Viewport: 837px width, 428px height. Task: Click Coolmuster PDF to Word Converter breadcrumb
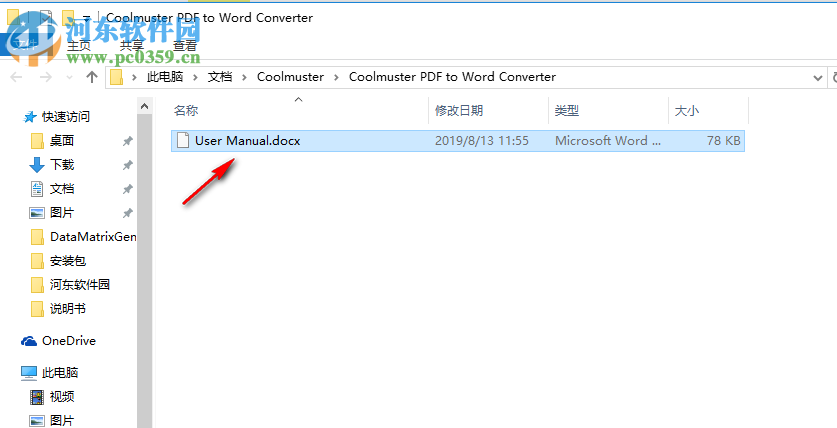pyautogui.click(x=452, y=77)
